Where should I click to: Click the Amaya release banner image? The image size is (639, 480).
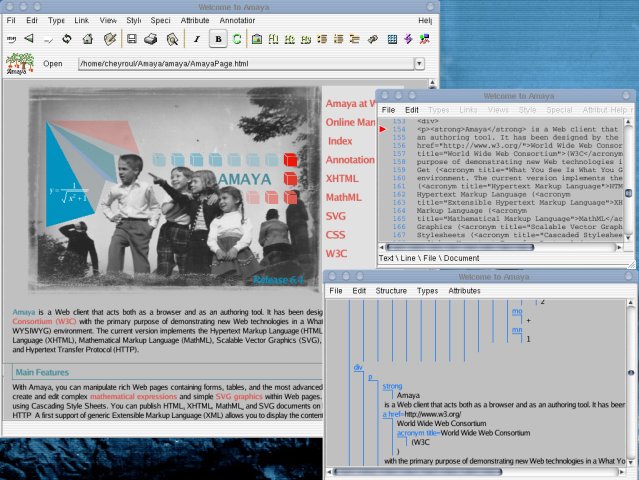(x=174, y=188)
